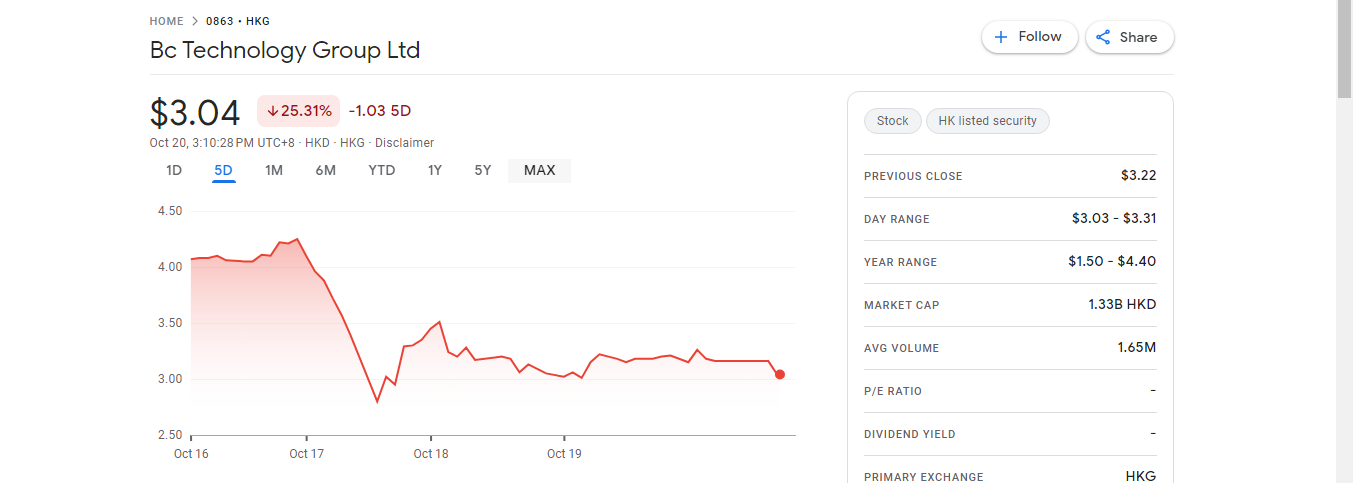Click the $1.50 - $4.40 year range value
This screenshot has height=483, width=1353.
pyautogui.click(x=1112, y=261)
